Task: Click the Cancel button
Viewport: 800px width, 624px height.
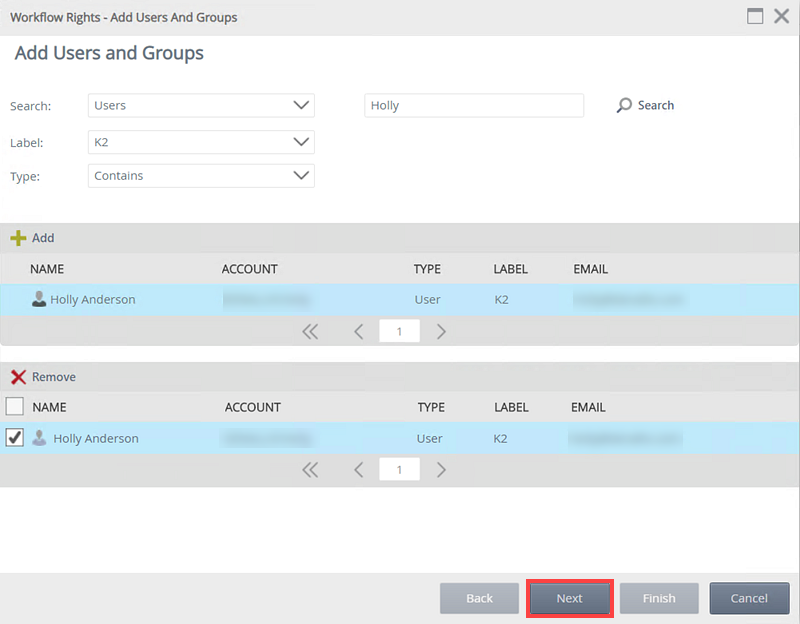Action: tap(749, 598)
